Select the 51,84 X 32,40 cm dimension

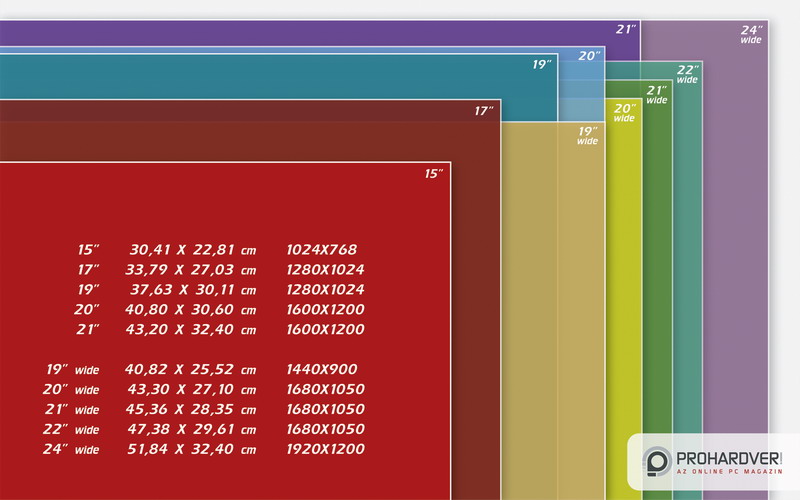click(192, 449)
